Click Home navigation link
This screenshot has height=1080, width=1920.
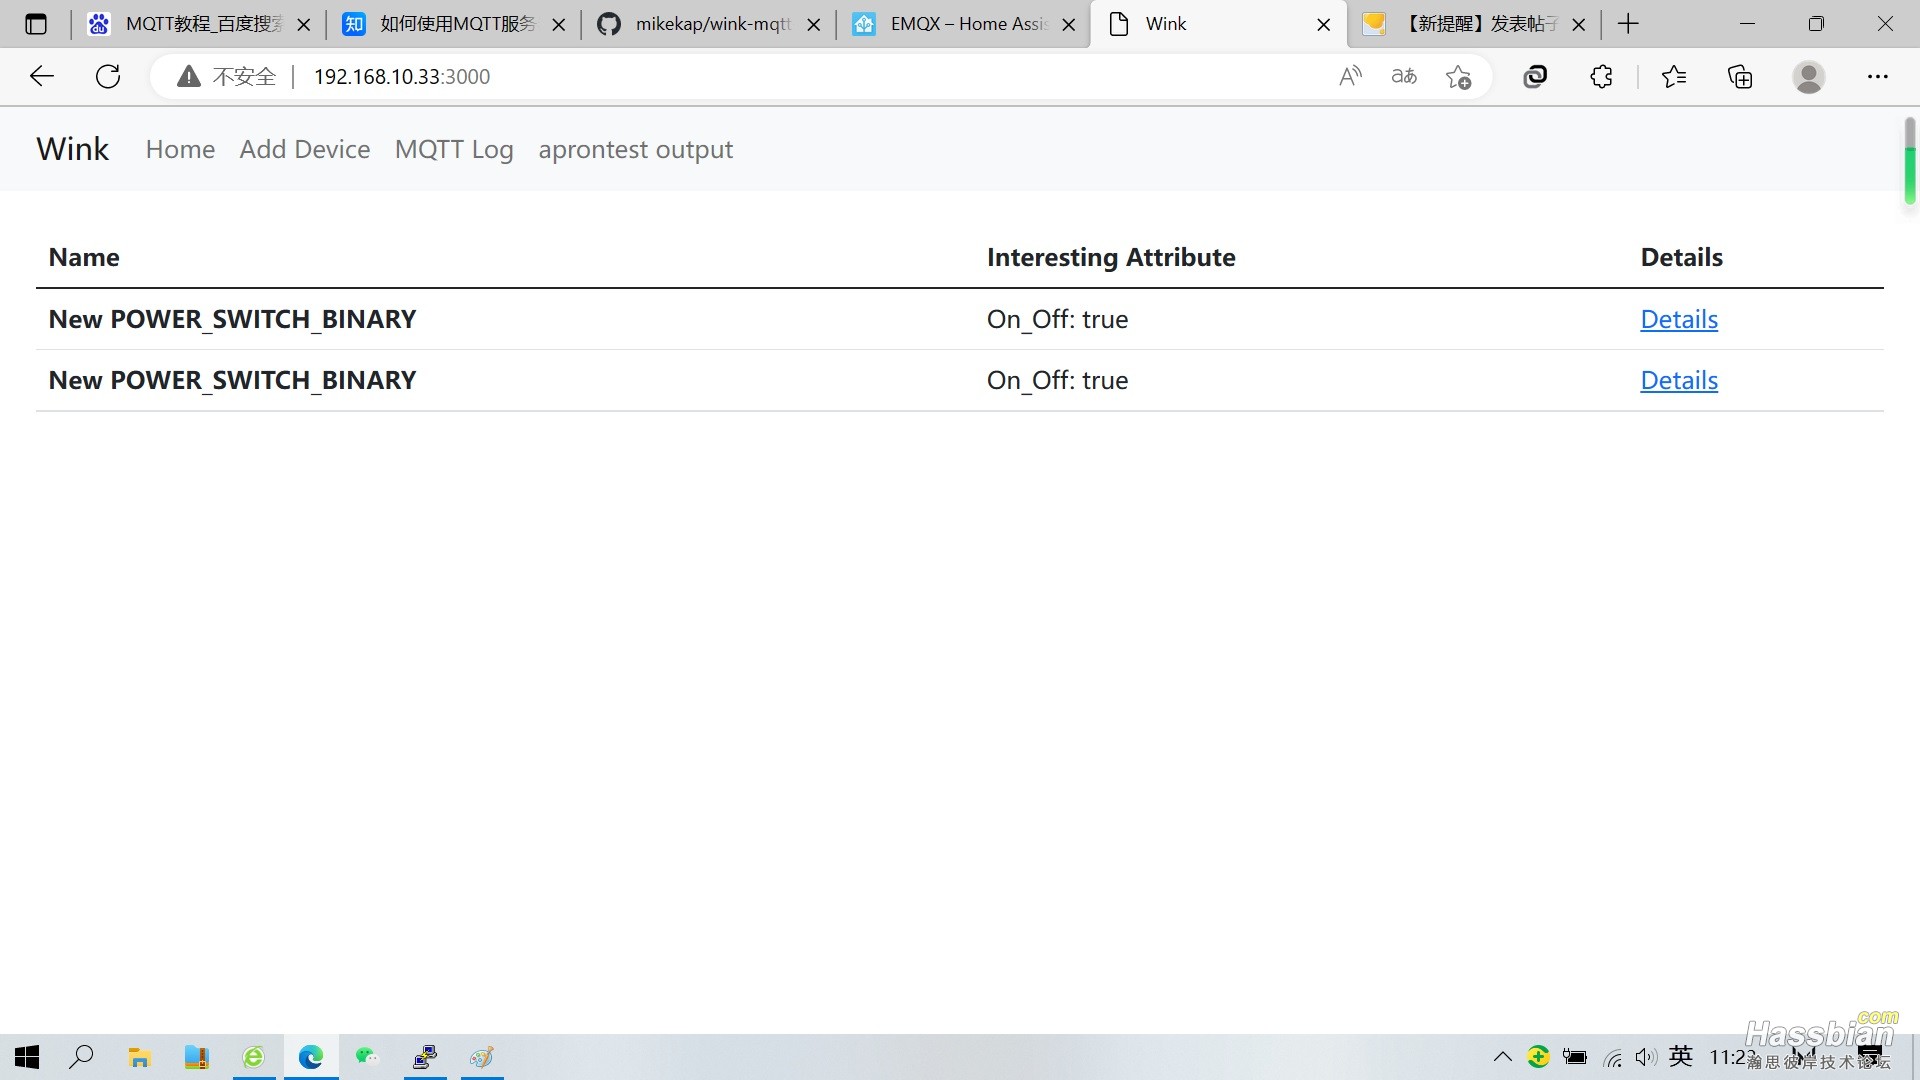pos(179,149)
